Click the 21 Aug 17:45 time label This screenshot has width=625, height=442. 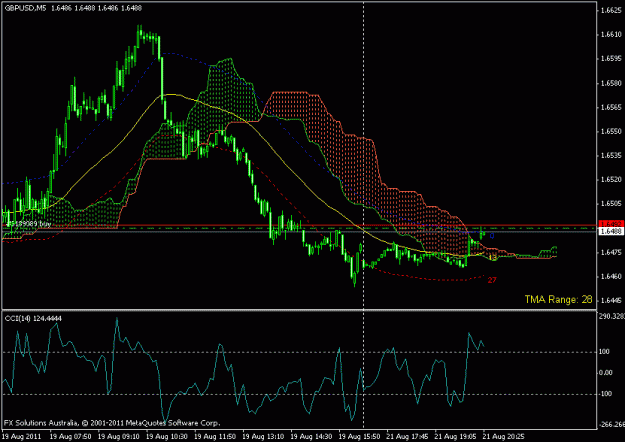[408, 436]
